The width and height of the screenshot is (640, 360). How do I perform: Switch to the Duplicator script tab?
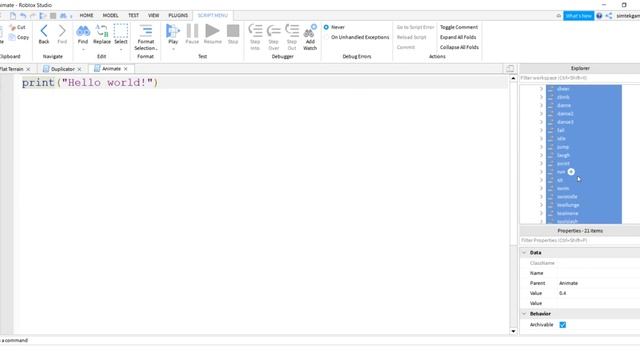click(62, 69)
